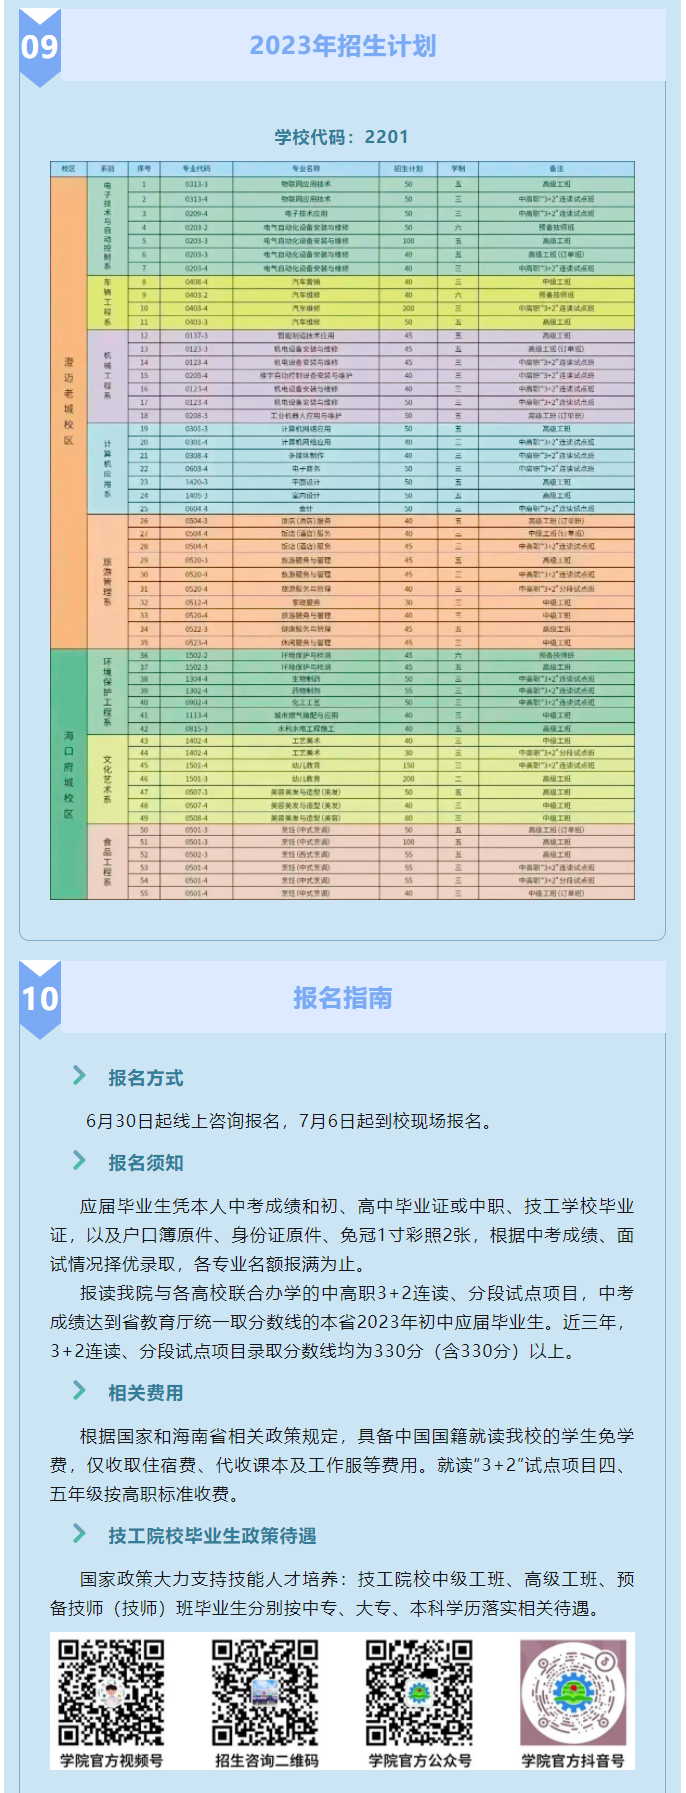686x1793 pixels.
Task: Select the 澄迈老城校区 campus cell
Action: 69,413
